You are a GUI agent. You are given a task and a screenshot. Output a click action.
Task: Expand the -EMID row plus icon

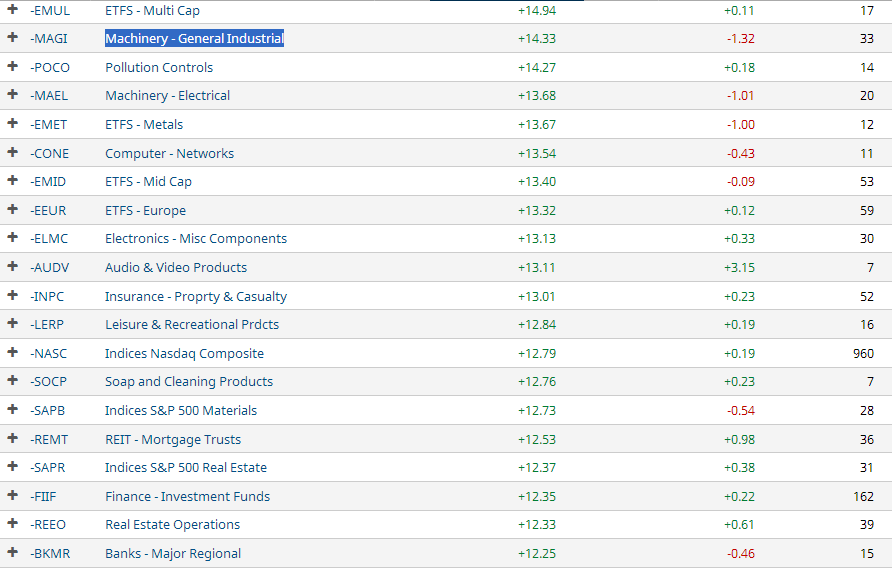click(12, 180)
